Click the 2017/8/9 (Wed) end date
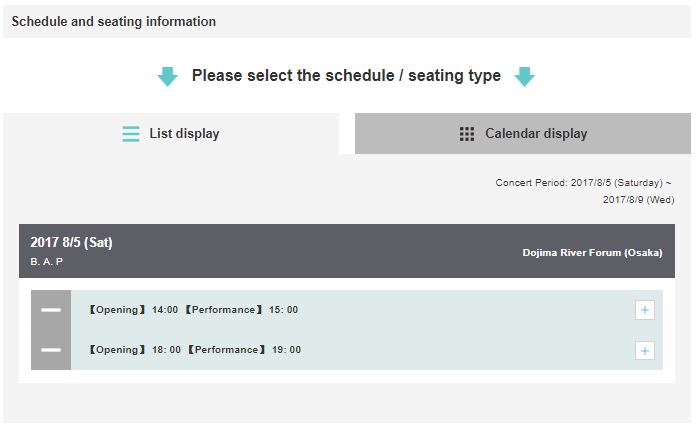Image resolution: width=697 pixels, height=444 pixels. click(638, 200)
